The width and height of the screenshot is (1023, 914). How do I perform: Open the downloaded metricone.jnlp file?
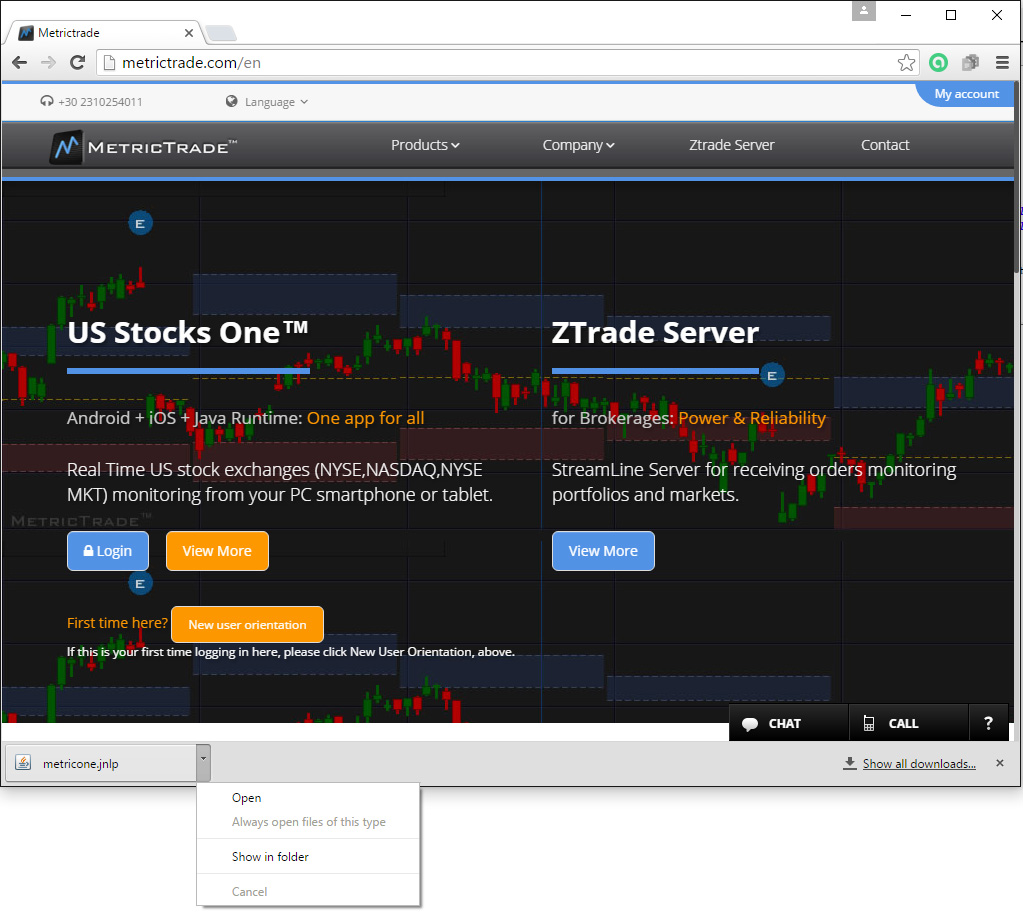point(100,763)
